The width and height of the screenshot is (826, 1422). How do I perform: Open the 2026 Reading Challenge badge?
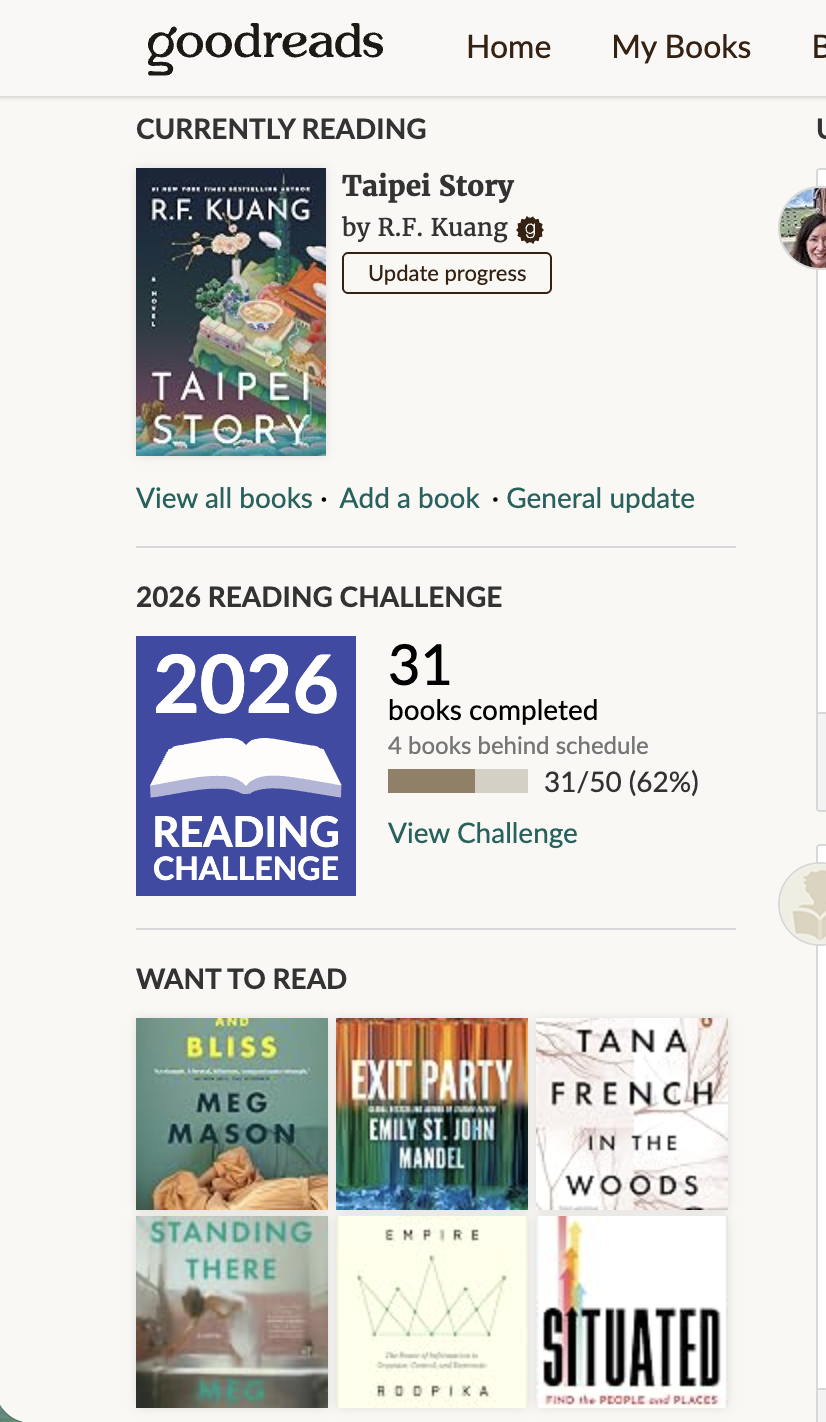click(x=246, y=766)
